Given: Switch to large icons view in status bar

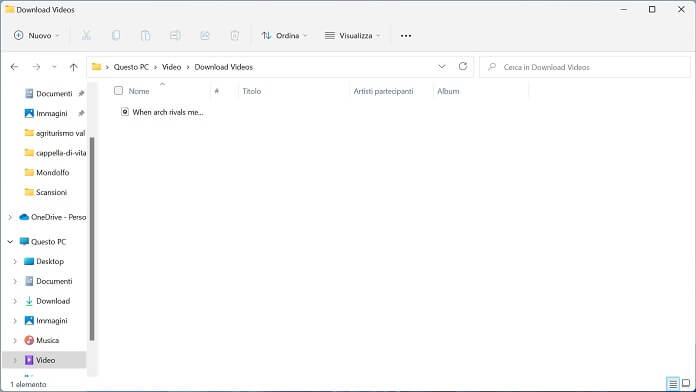Looking at the screenshot, I should [x=686, y=384].
